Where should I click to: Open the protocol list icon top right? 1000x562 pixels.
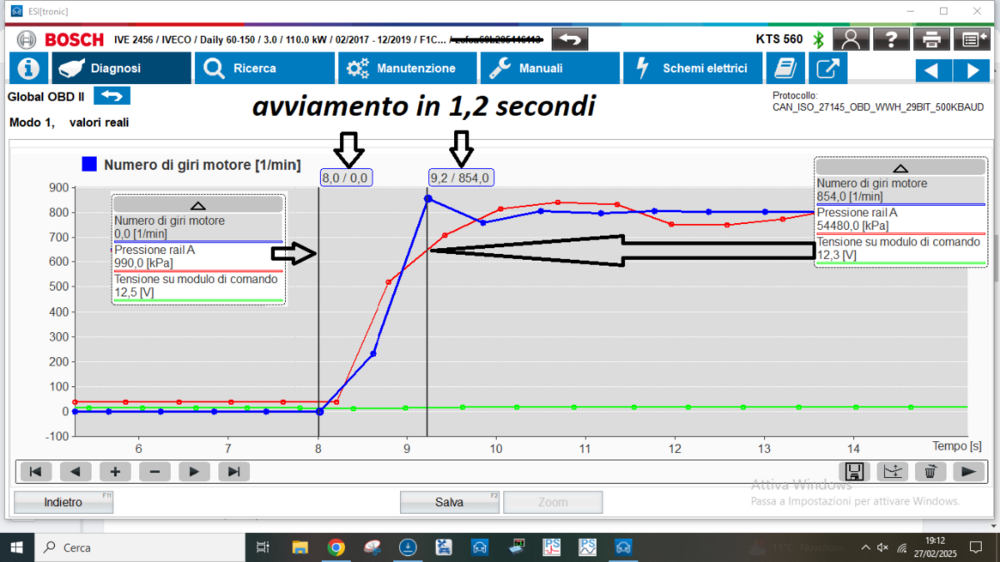coord(970,39)
